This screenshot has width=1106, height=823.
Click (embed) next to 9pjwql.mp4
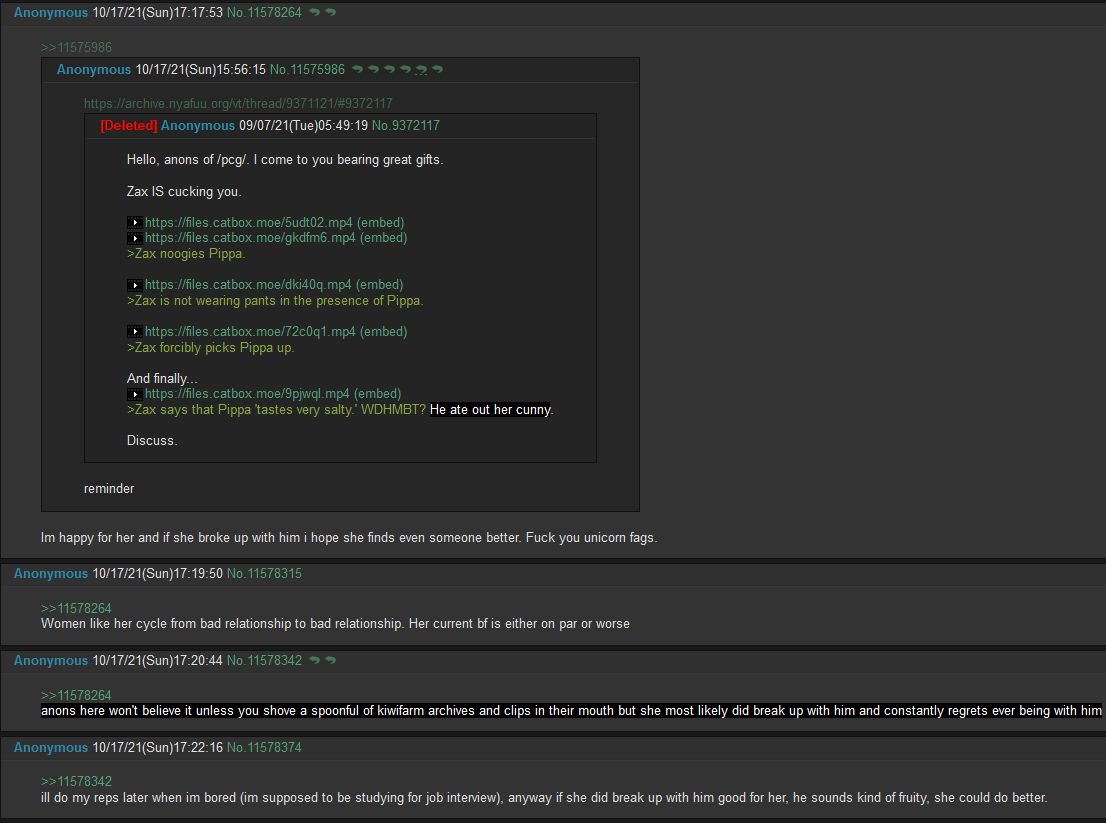[x=377, y=394]
